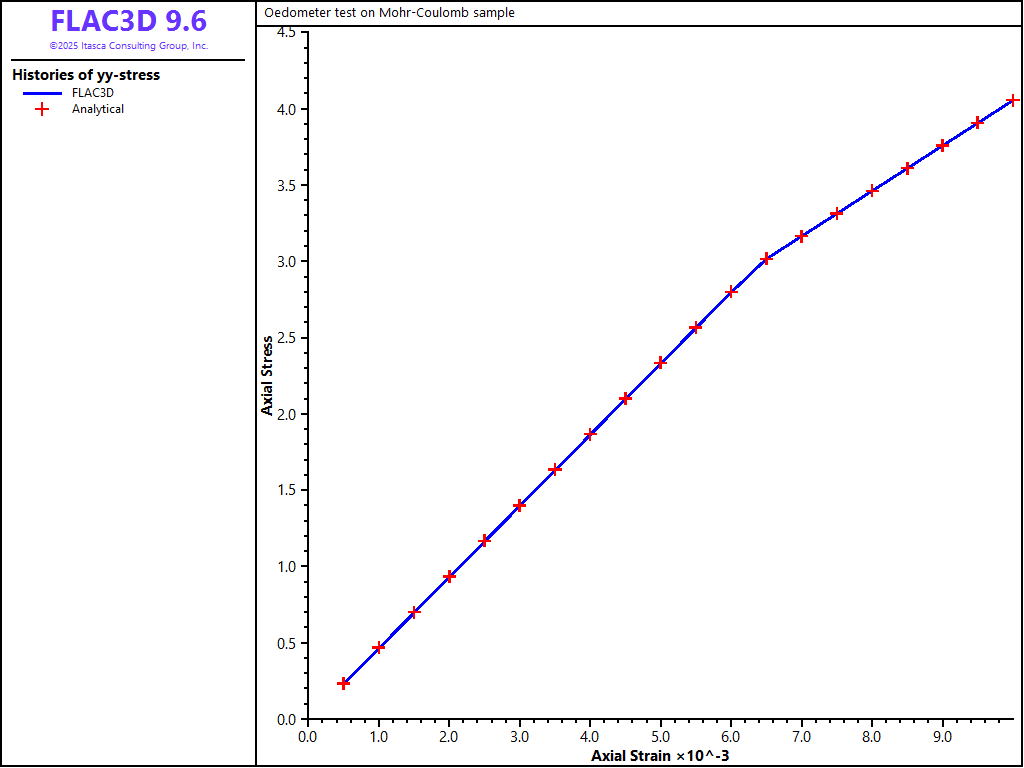Click the 'FLAC3D' legend entry label
The width and height of the screenshot is (1024, 768).
tap(93, 92)
